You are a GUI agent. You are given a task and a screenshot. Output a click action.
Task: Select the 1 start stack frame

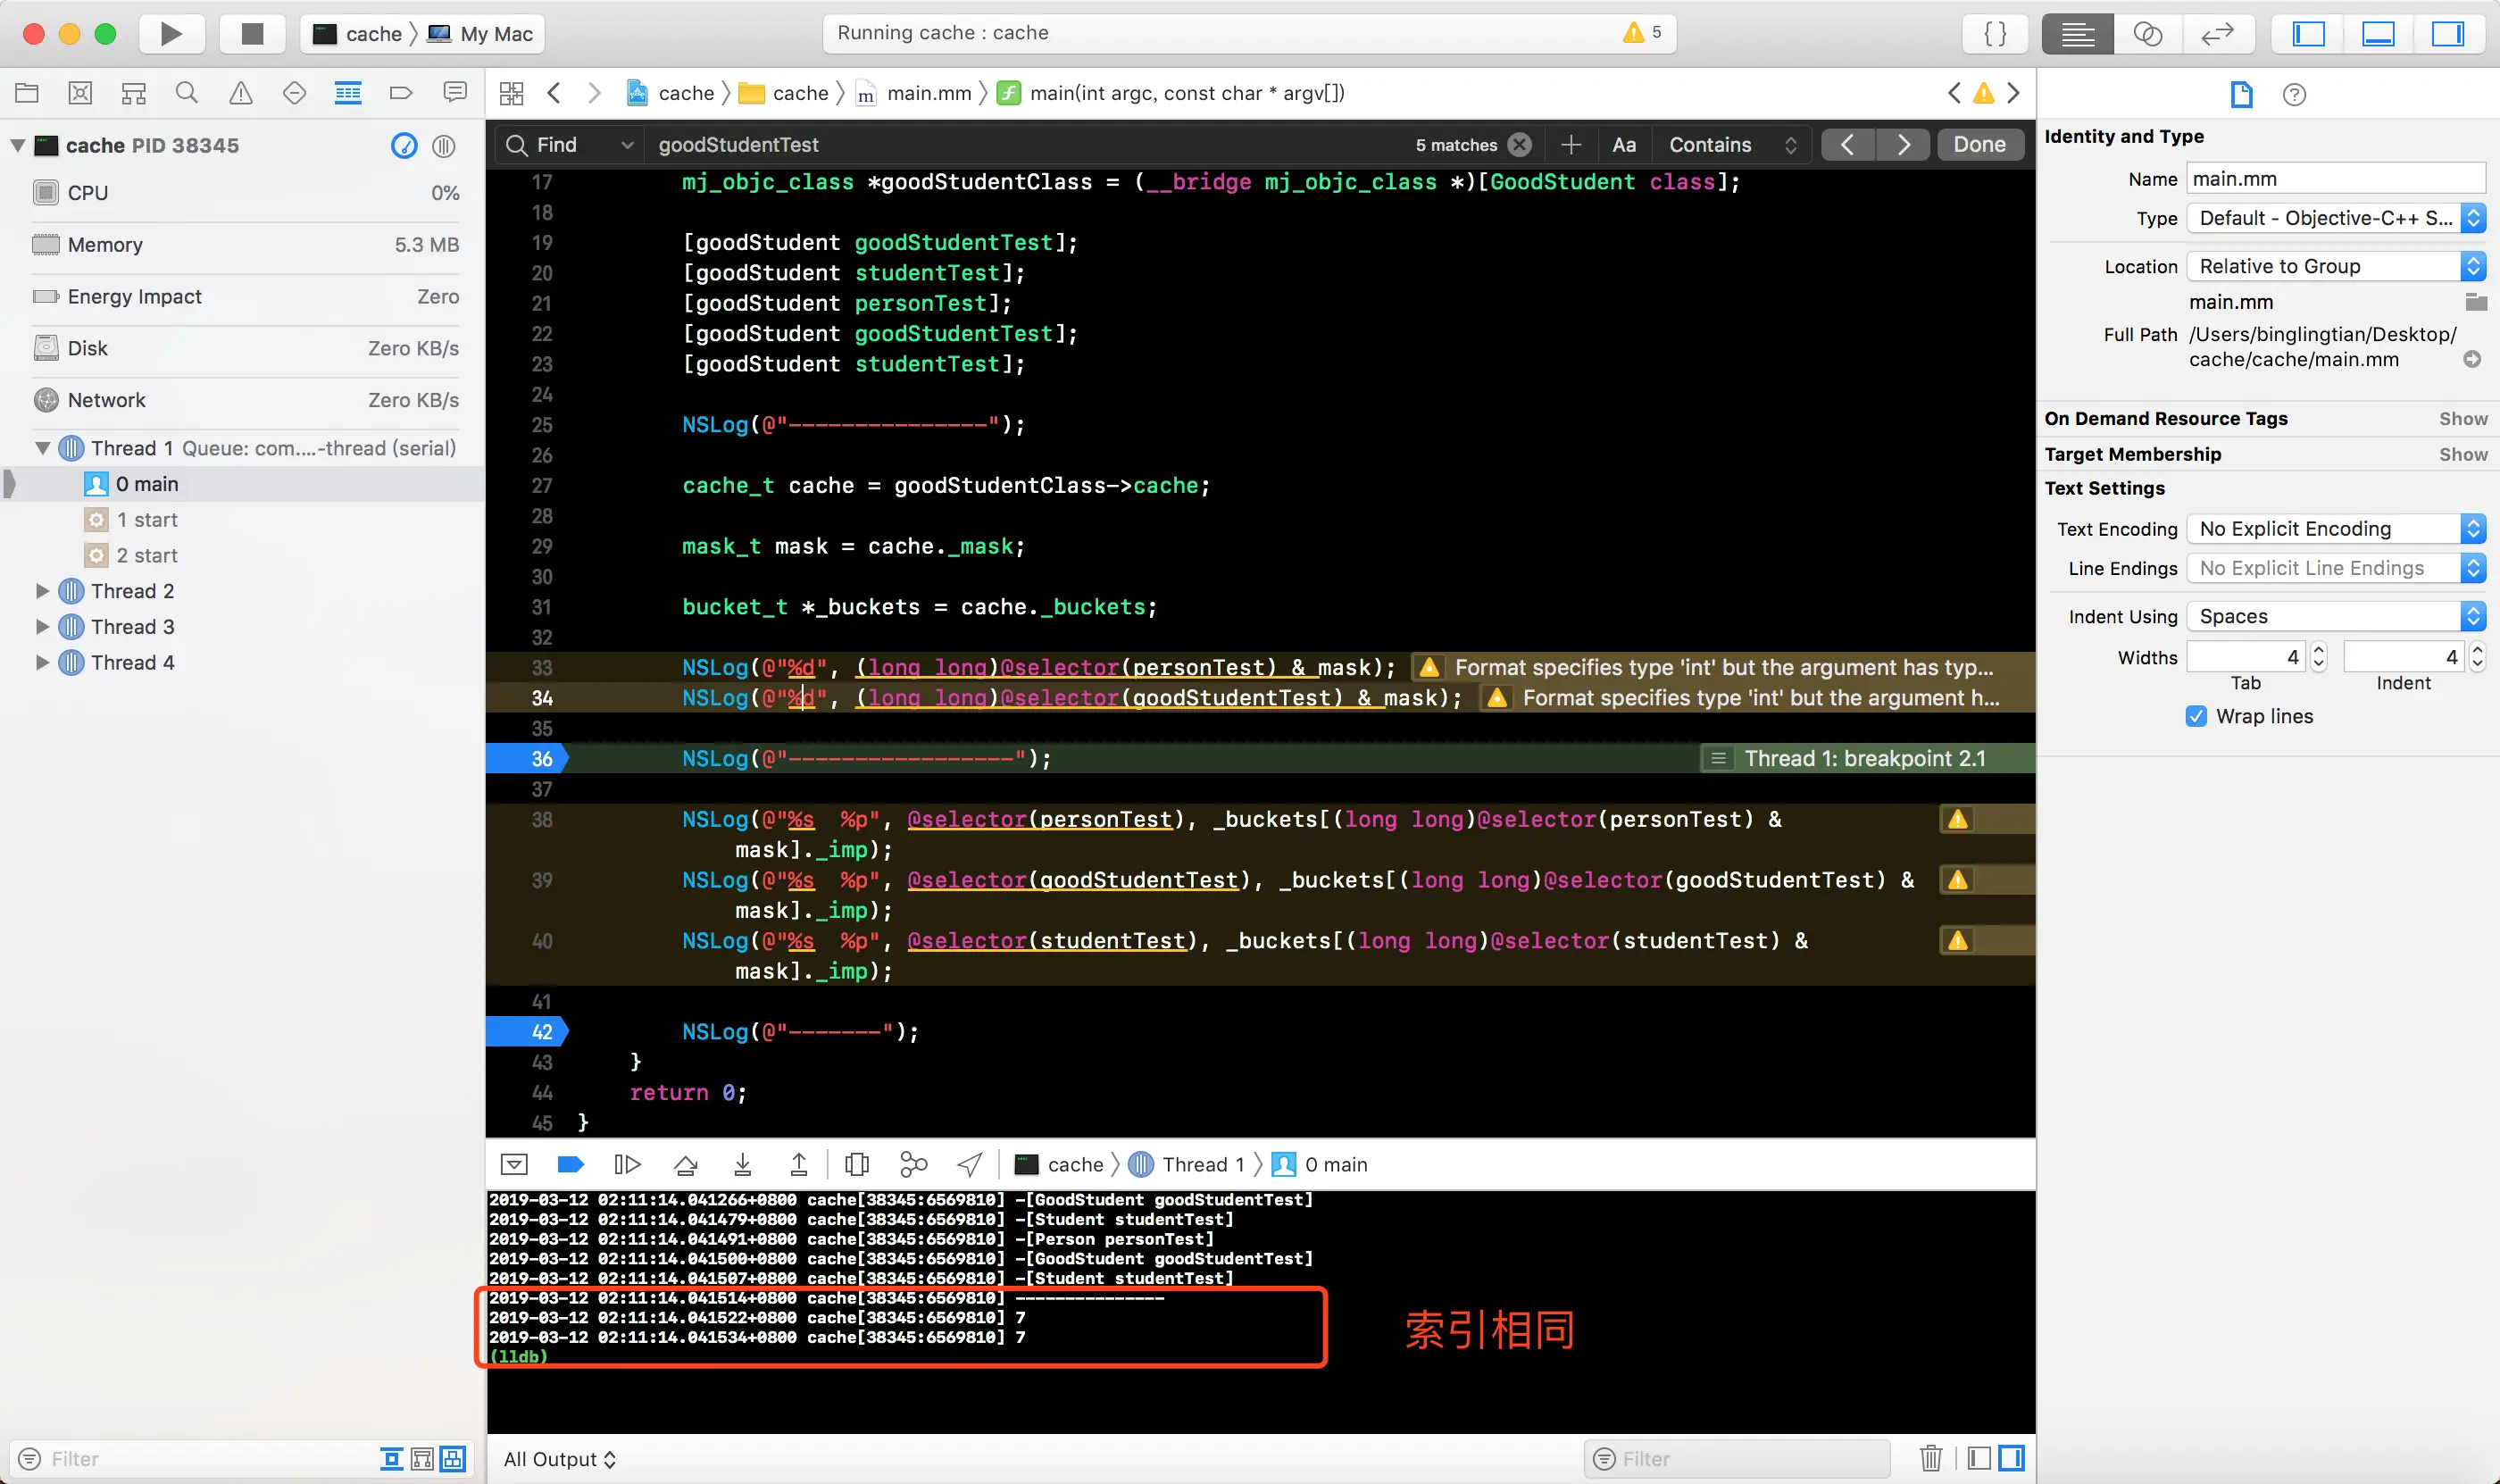[147, 520]
